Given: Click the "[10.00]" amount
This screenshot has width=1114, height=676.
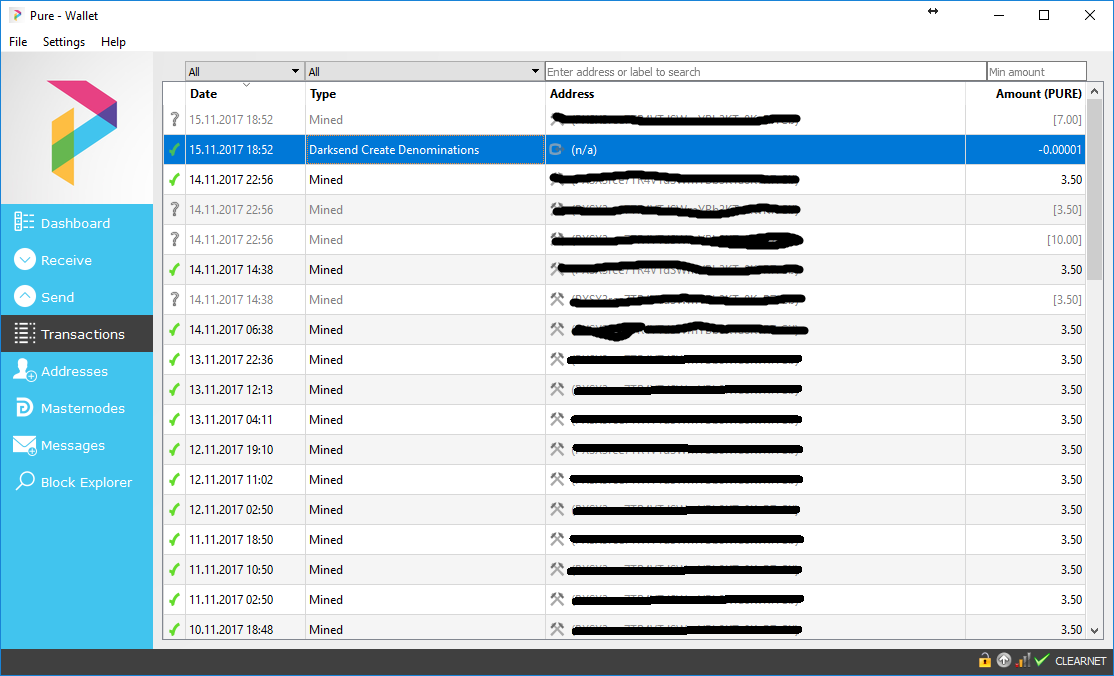Looking at the screenshot, I should (x=1064, y=240).
